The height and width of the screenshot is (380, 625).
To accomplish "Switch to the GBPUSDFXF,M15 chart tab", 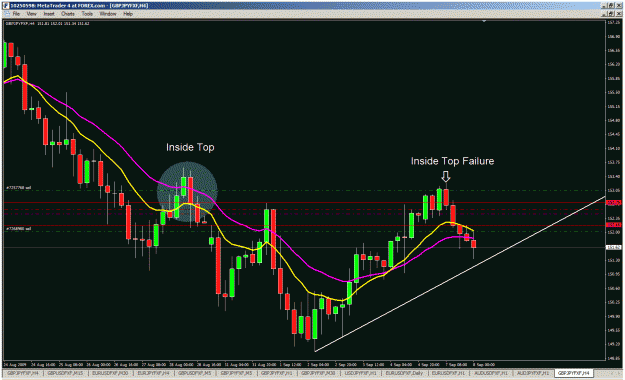I will click(x=65, y=373).
